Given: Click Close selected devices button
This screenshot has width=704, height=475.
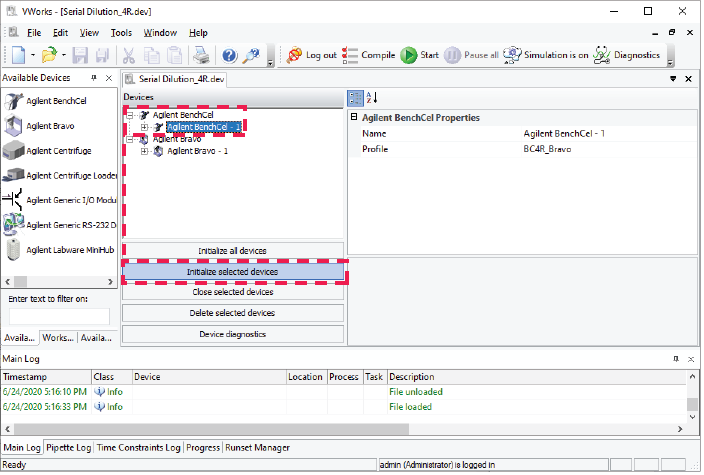Looking at the screenshot, I should pyautogui.click(x=233, y=292).
